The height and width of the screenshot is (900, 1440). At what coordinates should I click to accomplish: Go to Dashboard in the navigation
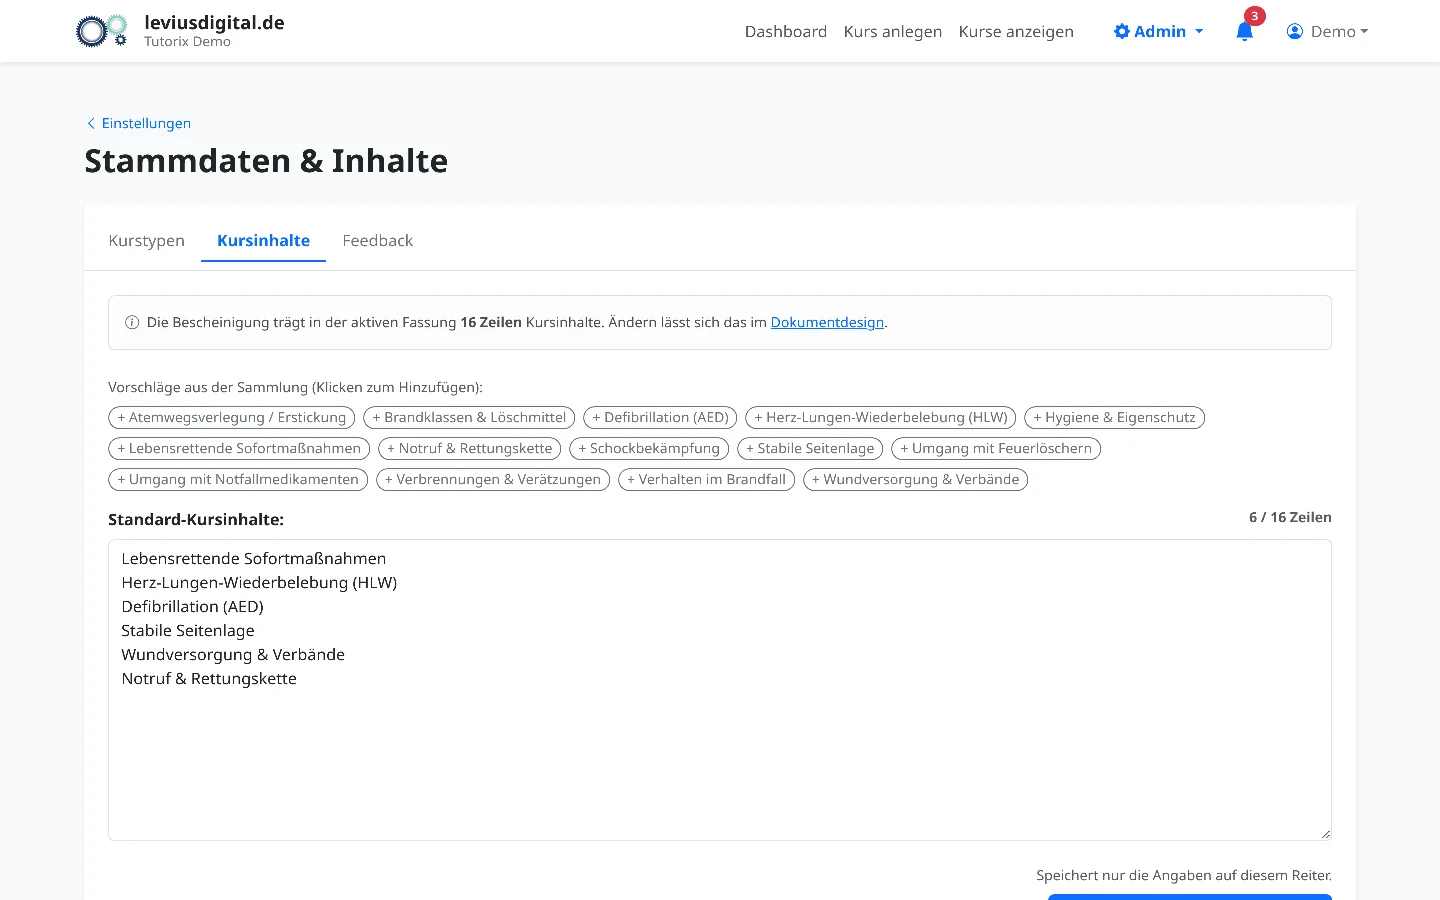[786, 31]
